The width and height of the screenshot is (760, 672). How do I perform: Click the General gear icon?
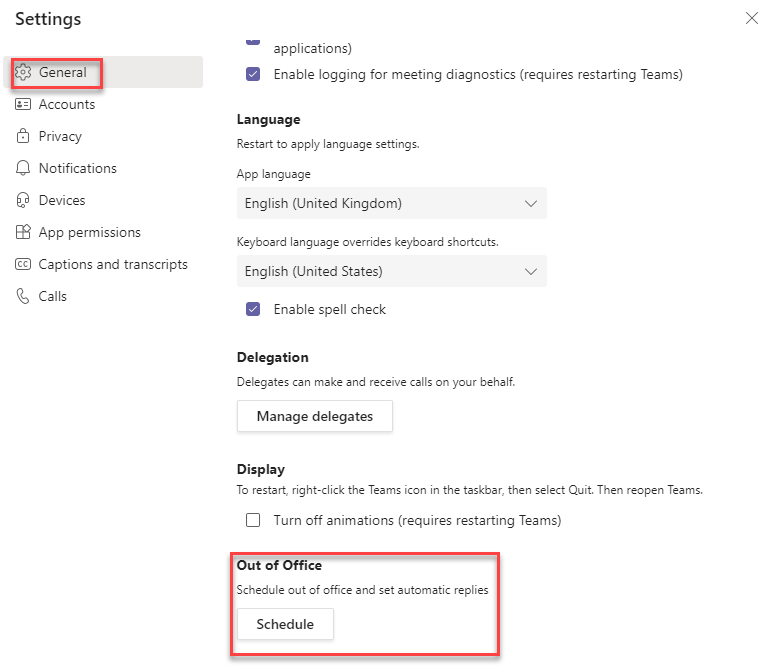pos(23,73)
